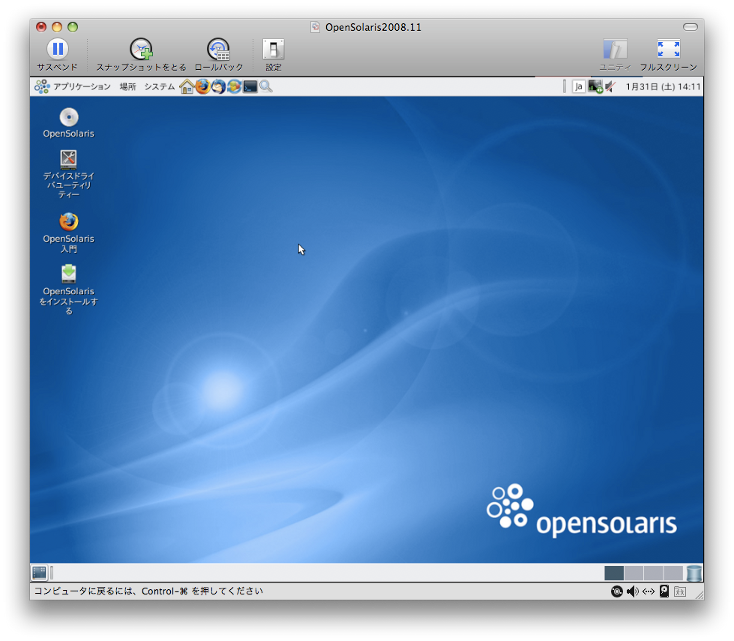Click the hard disk status icon
Viewport: 734px width, 641px height.
pyautogui.click(x=664, y=592)
